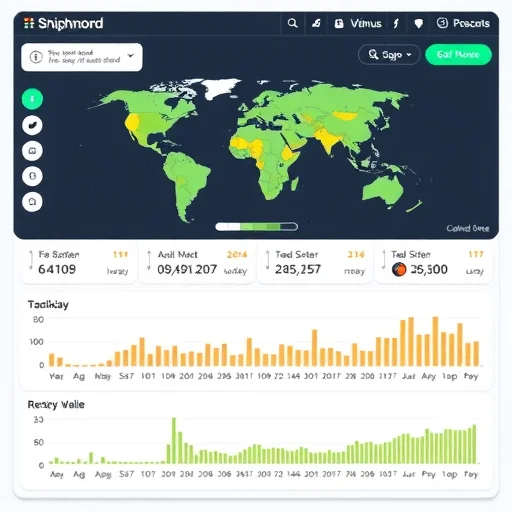Click the tallest green bar in Reacy Welle chart

[x=174, y=440]
